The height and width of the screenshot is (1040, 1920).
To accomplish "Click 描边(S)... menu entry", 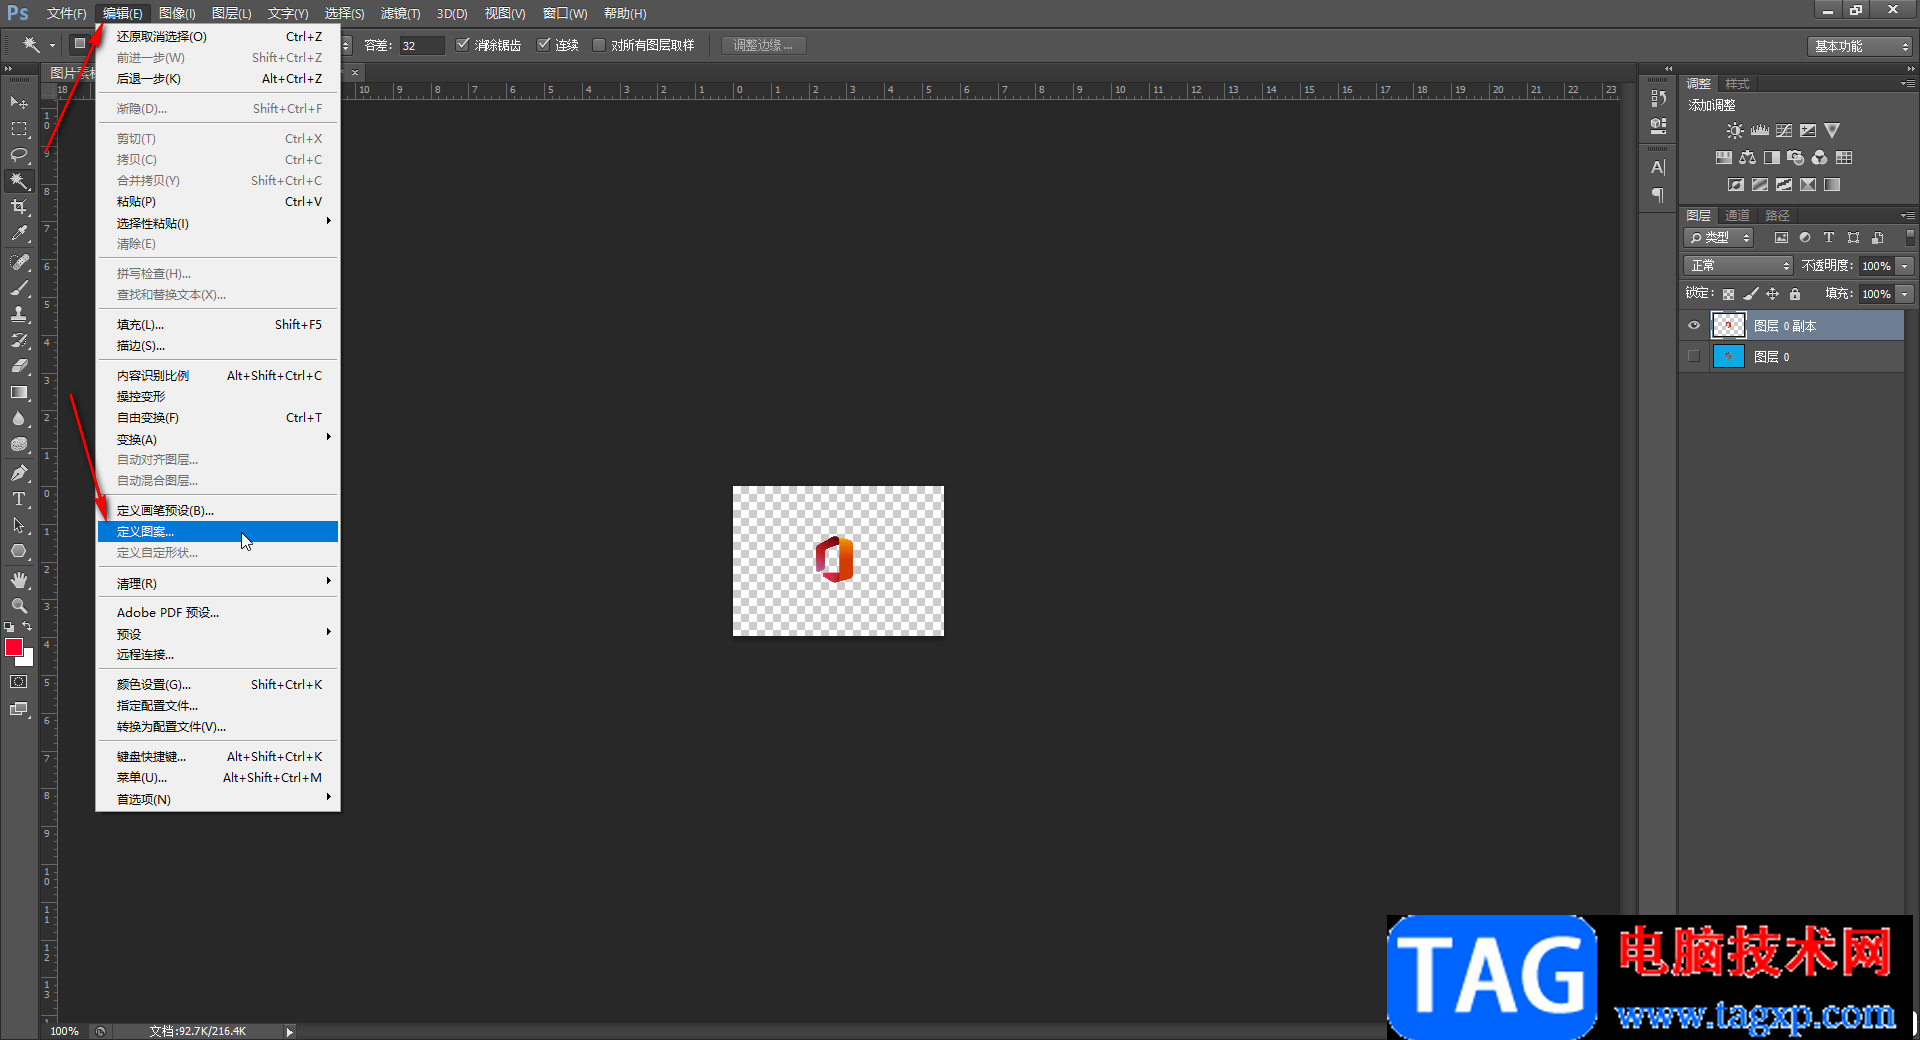I will (x=218, y=345).
